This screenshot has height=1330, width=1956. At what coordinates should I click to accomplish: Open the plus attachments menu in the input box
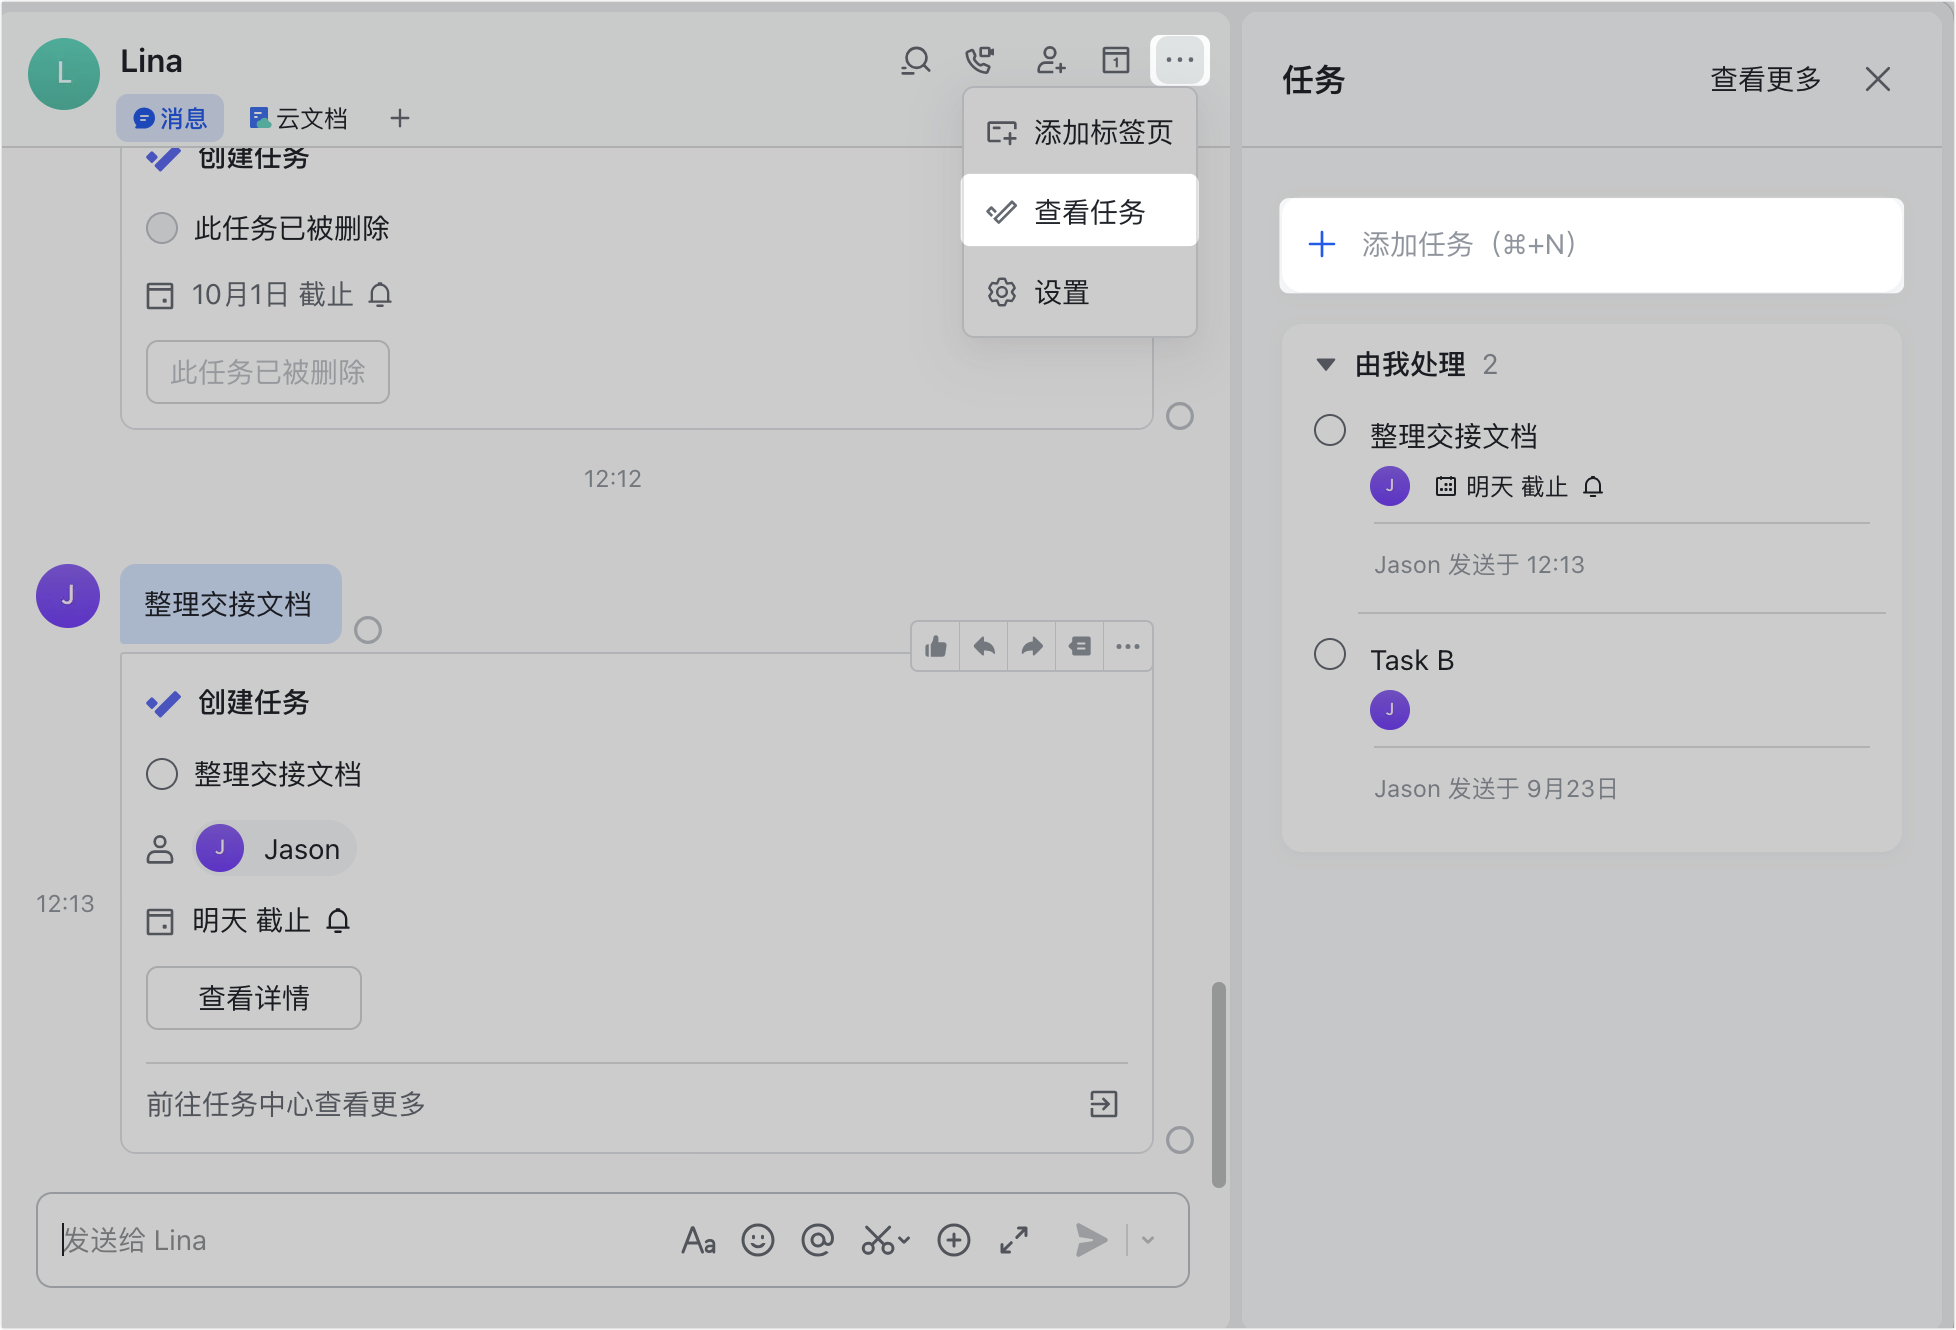(954, 1241)
